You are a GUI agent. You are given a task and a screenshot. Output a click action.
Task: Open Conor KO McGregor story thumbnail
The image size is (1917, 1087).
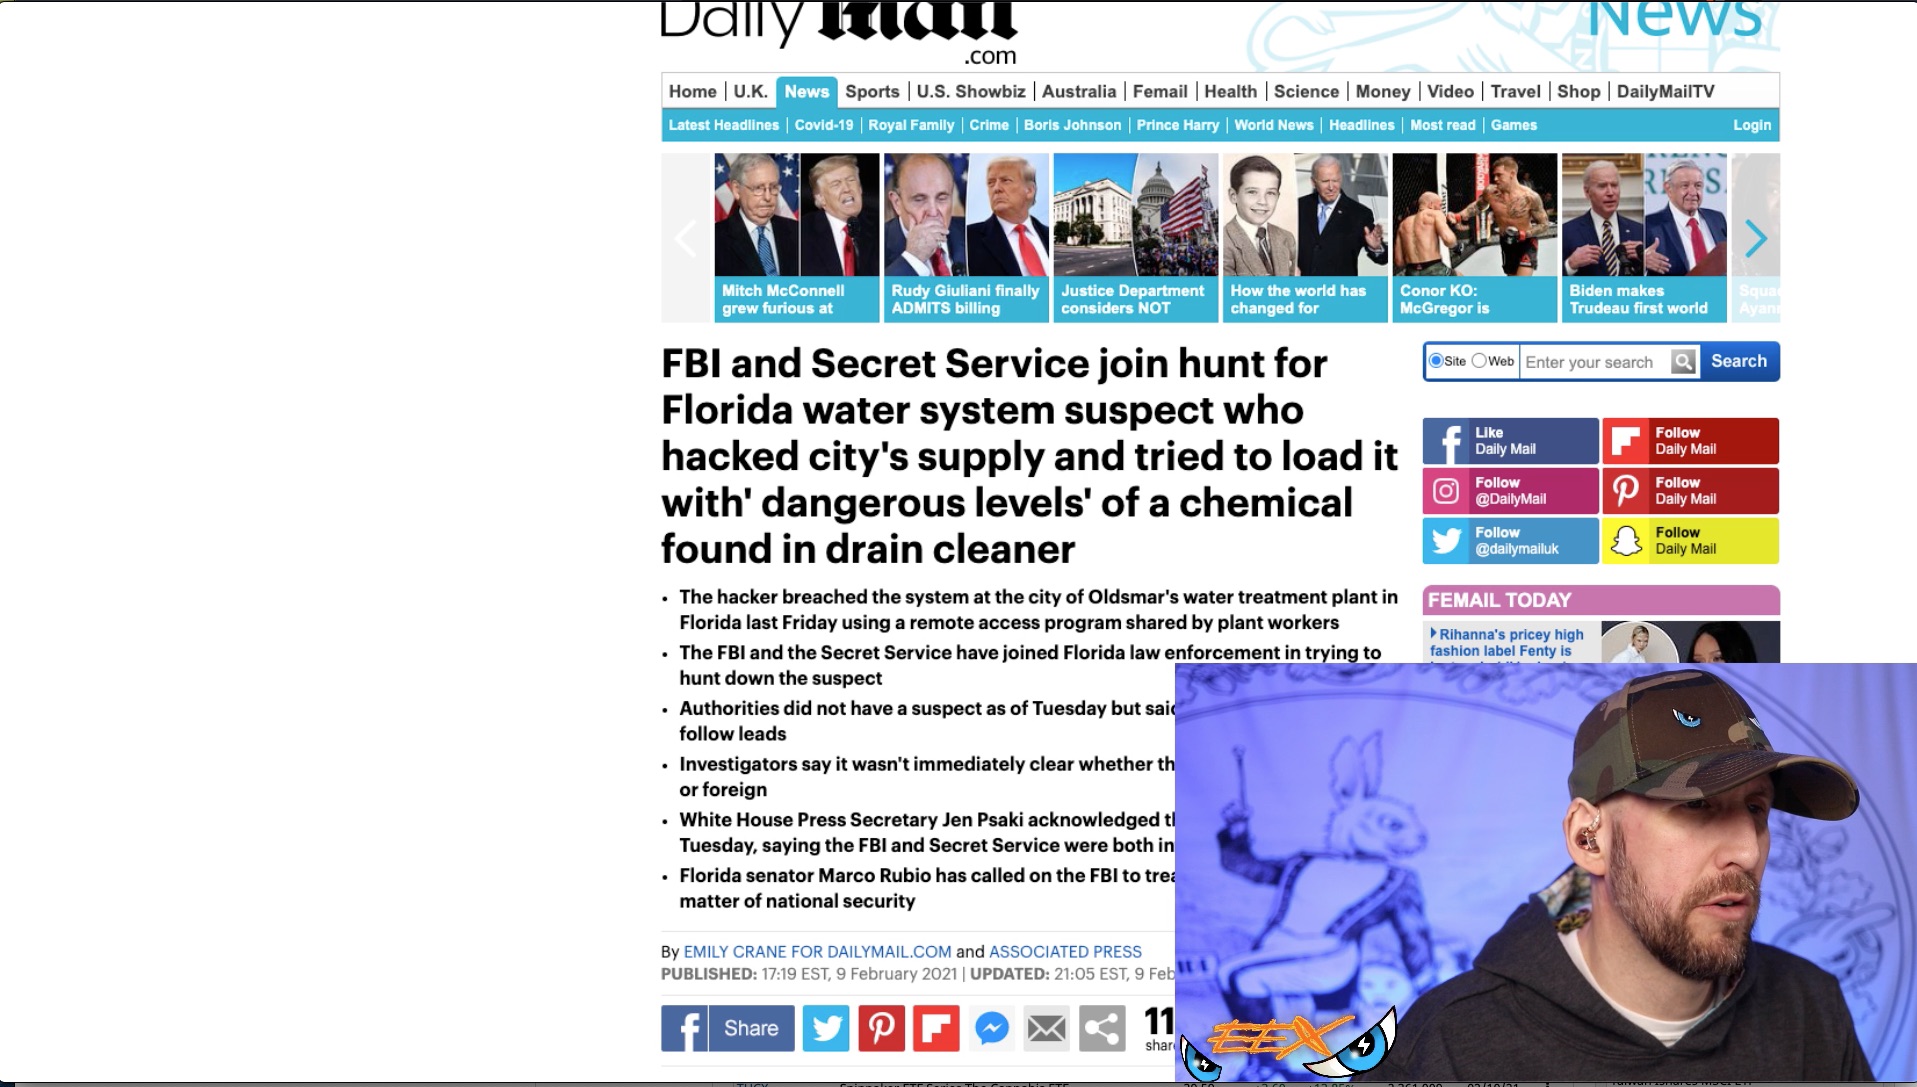coord(1475,238)
